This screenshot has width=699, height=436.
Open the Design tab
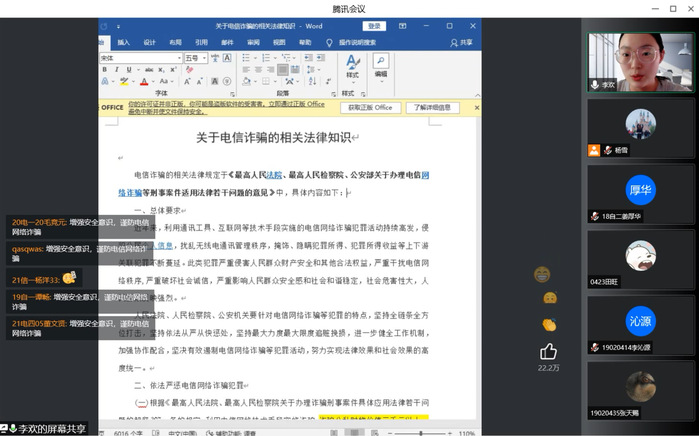point(149,42)
